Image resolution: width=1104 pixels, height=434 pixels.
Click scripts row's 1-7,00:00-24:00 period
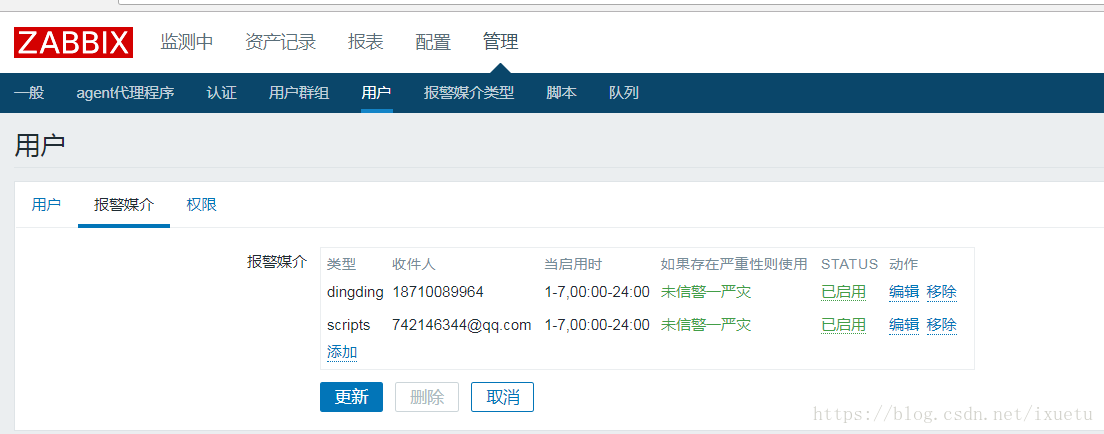[x=597, y=325]
